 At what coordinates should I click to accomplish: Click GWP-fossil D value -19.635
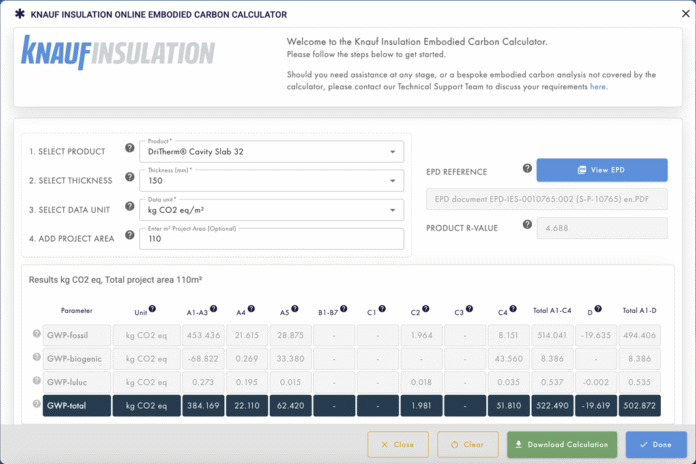click(596, 335)
